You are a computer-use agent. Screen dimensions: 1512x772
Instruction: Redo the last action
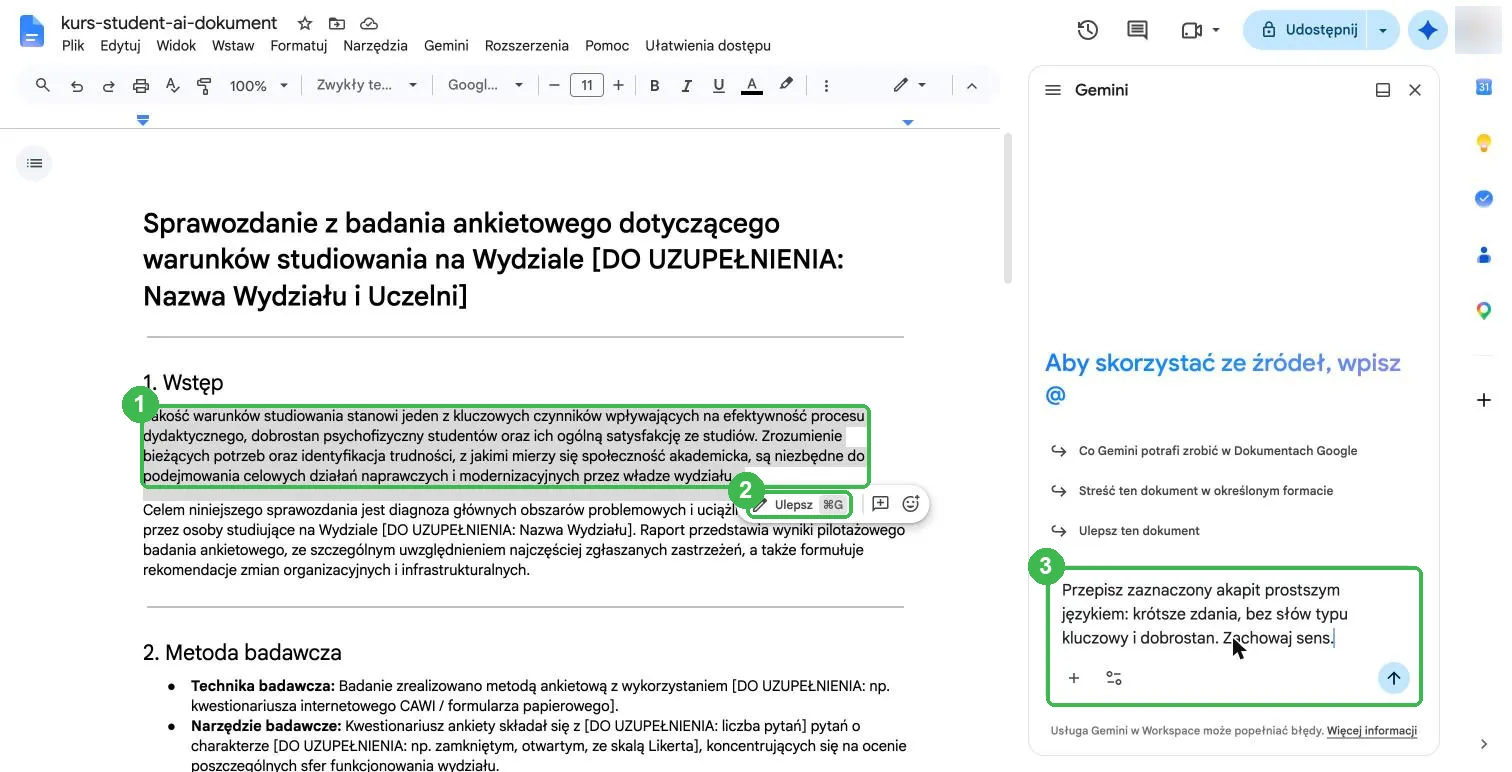coord(108,86)
